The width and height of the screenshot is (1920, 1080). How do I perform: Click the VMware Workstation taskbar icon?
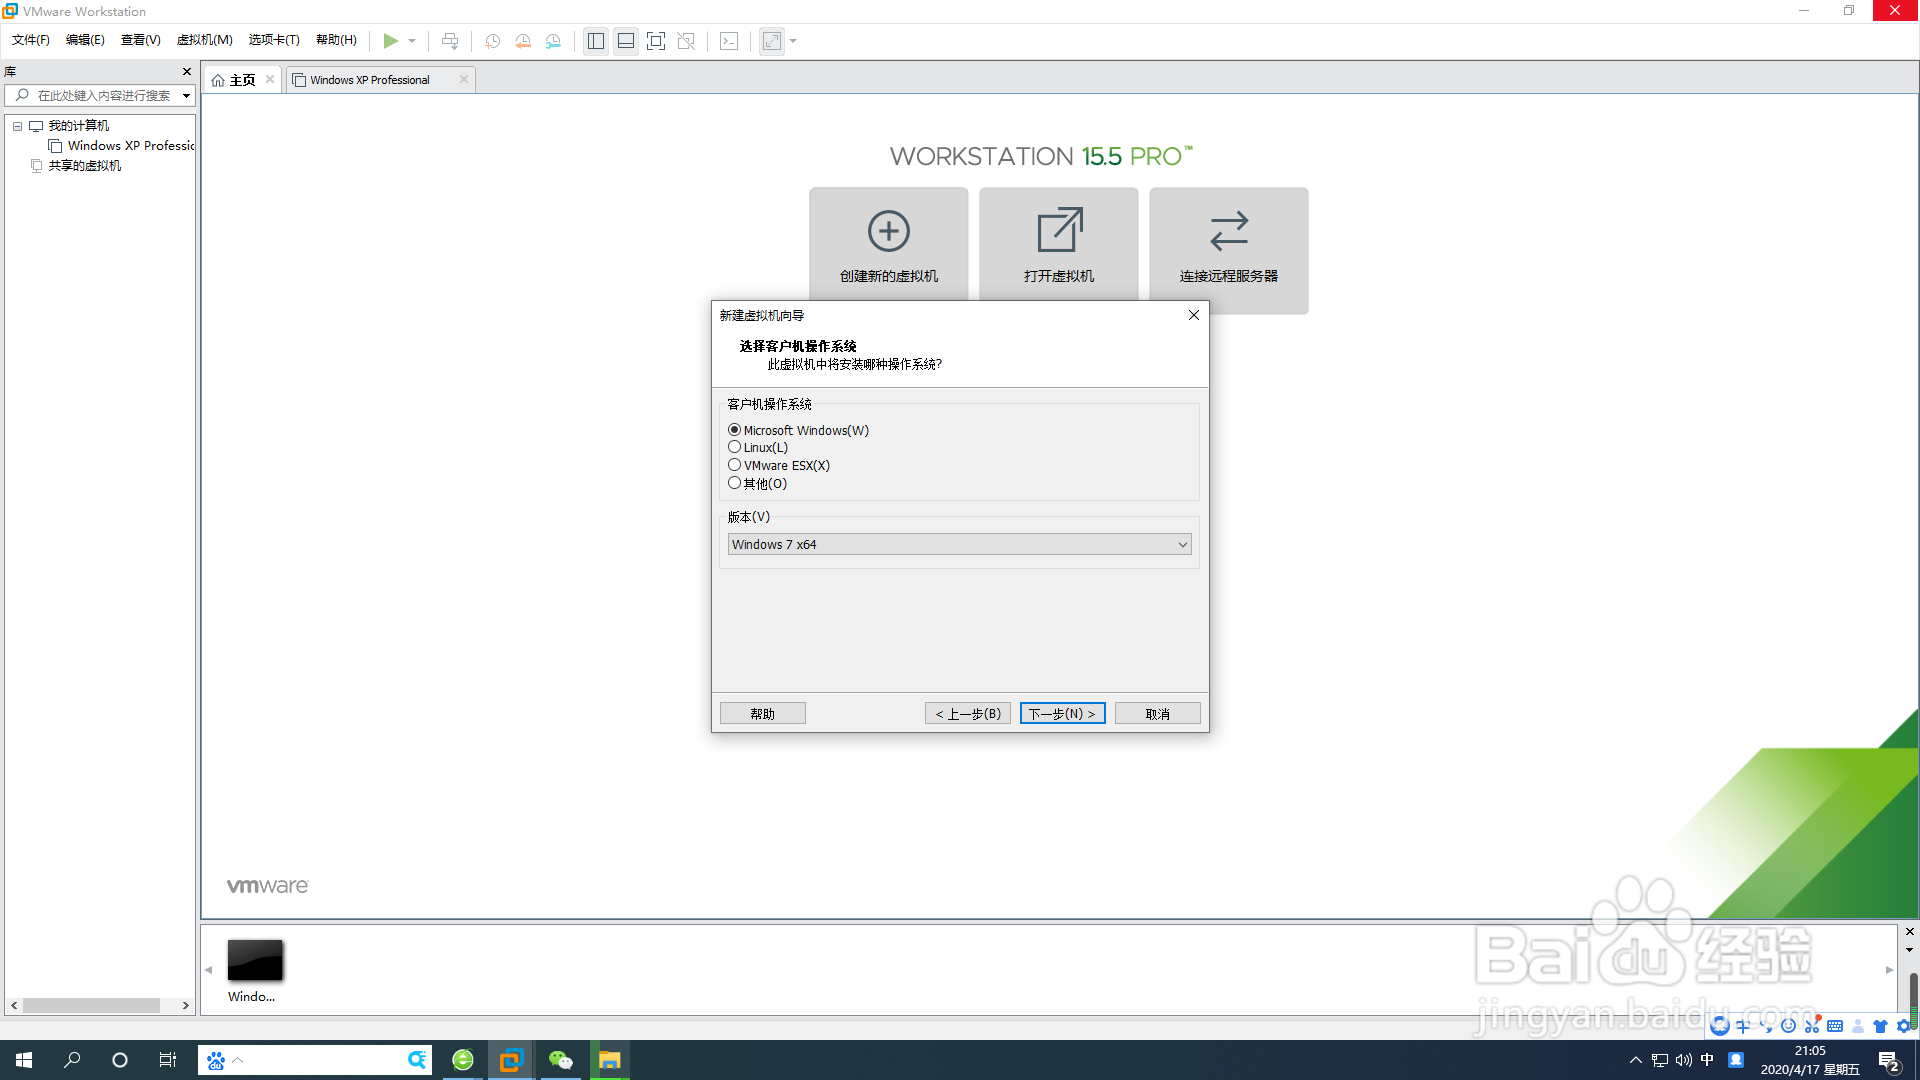click(x=511, y=1060)
